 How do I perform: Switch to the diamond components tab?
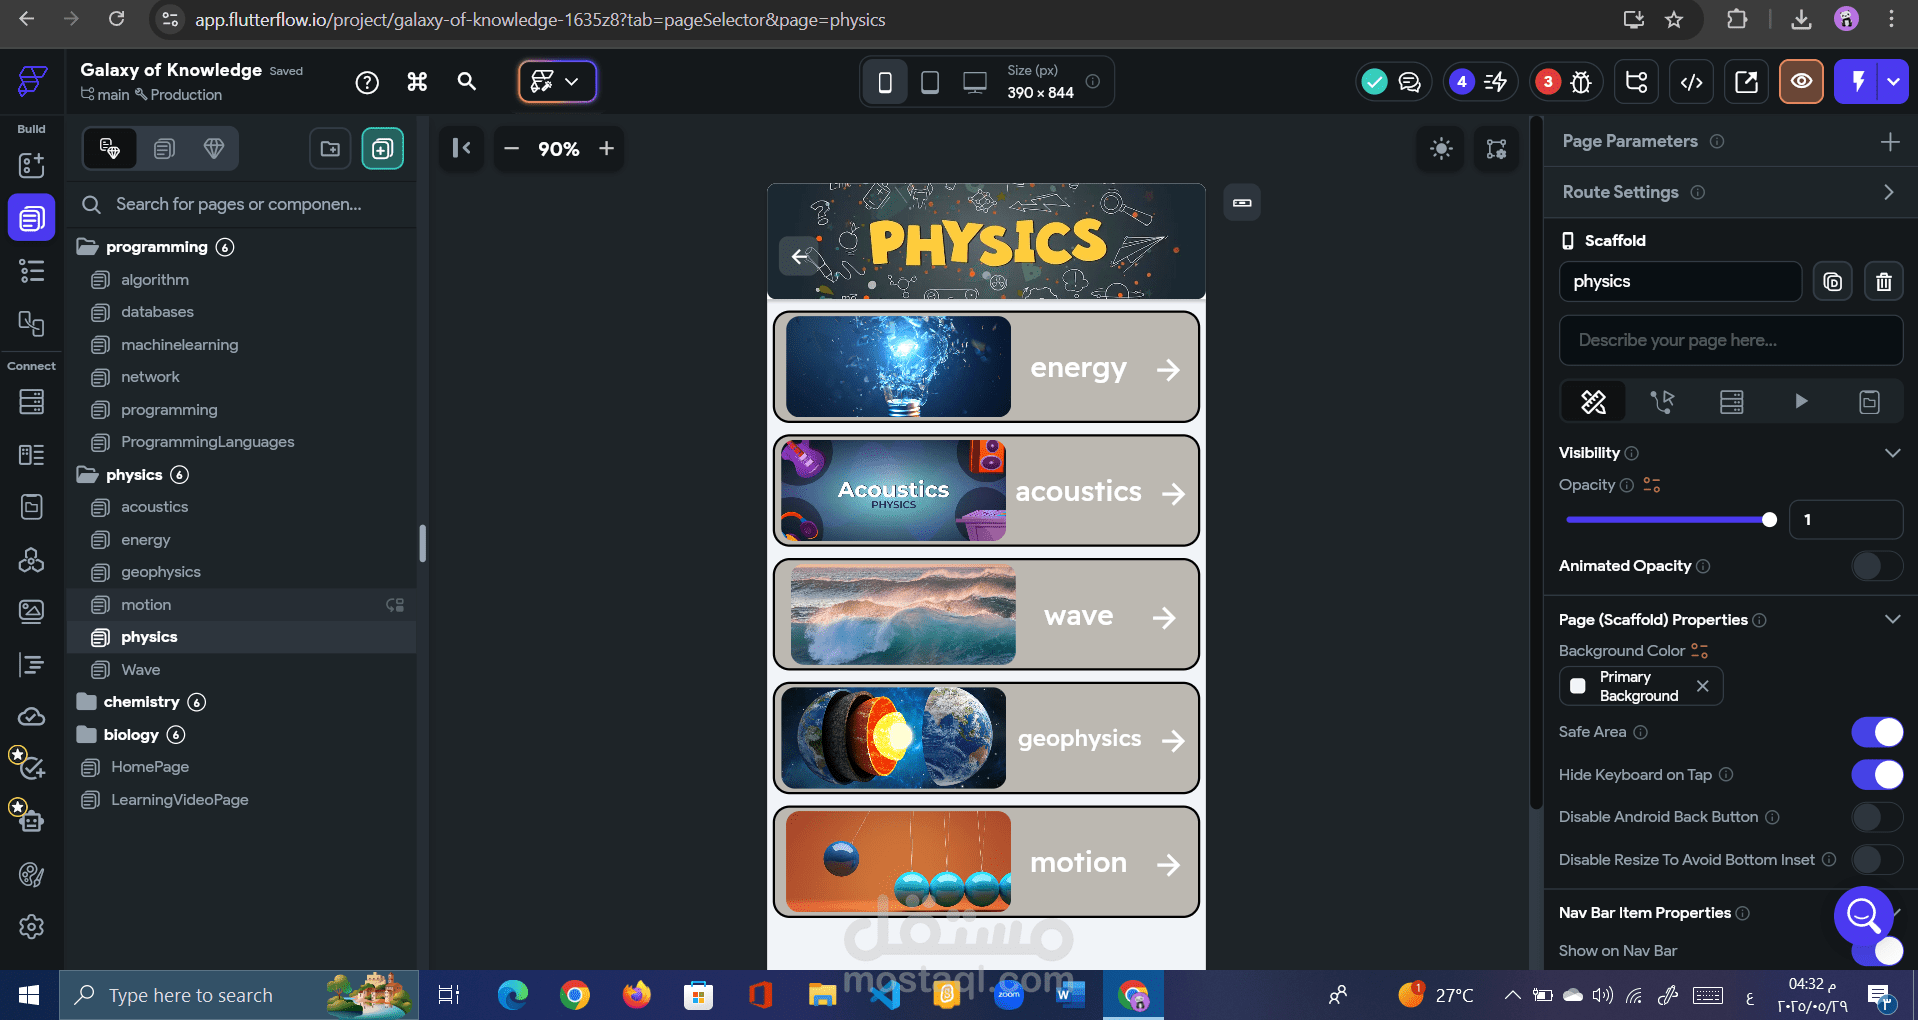point(214,149)
